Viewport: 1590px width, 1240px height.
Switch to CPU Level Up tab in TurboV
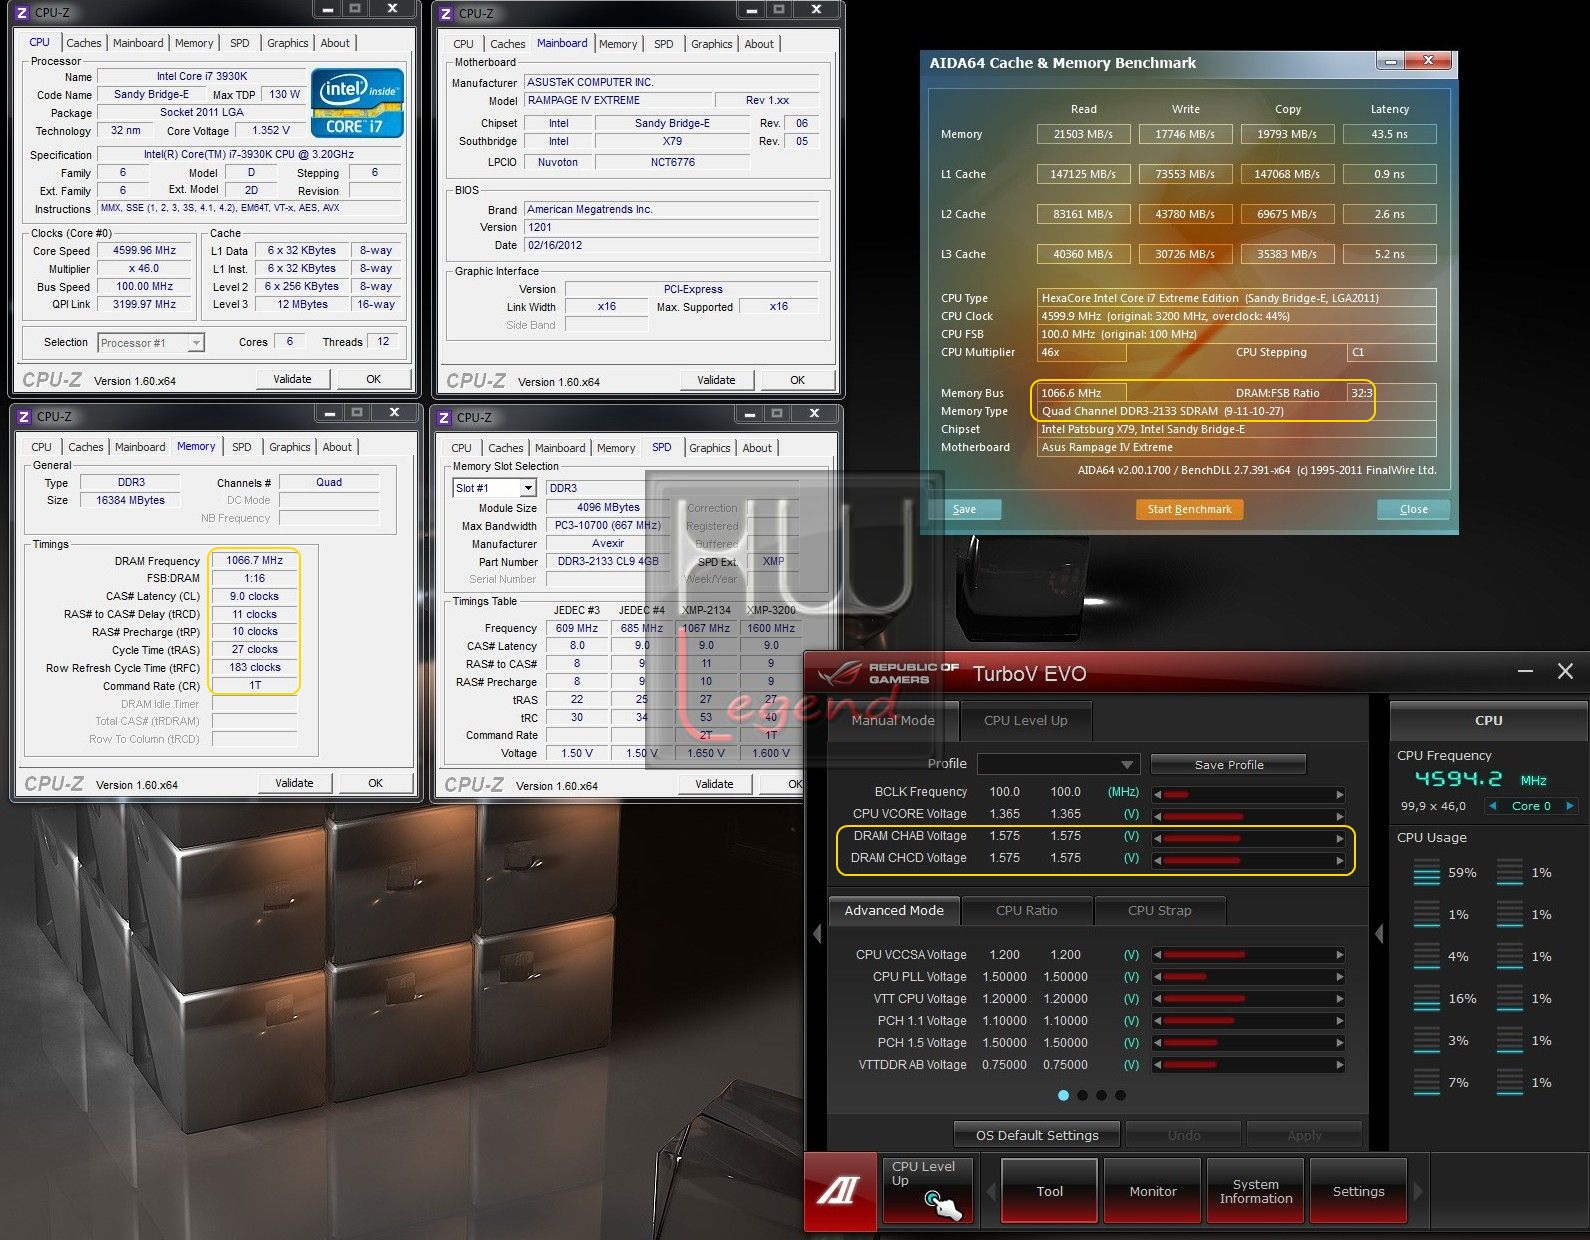click(x=1025, y=720)
